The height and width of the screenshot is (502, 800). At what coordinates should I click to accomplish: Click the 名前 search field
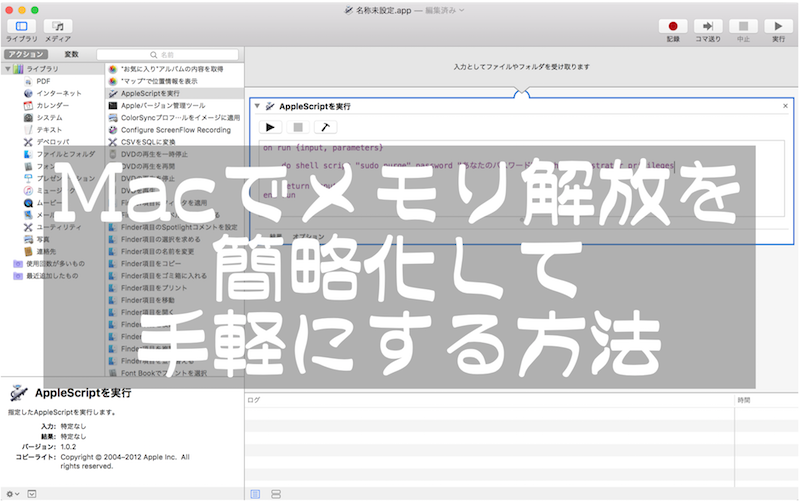pos(167,55)
